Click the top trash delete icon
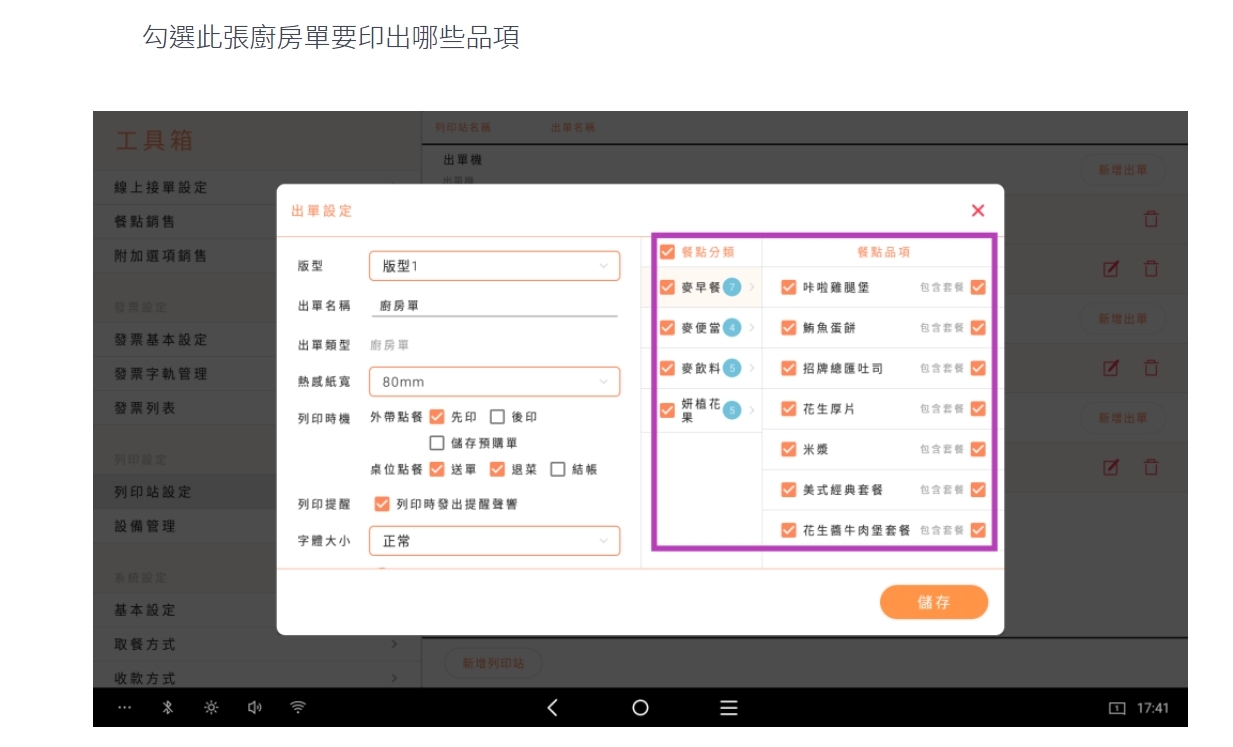The height and width of the screenshot is (747, 1233). pos(1151,219)
